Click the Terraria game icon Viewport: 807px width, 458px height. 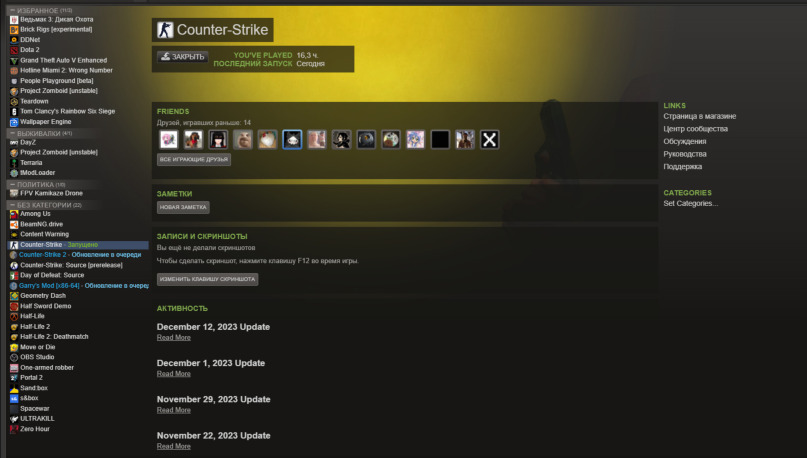click(14, 163)
